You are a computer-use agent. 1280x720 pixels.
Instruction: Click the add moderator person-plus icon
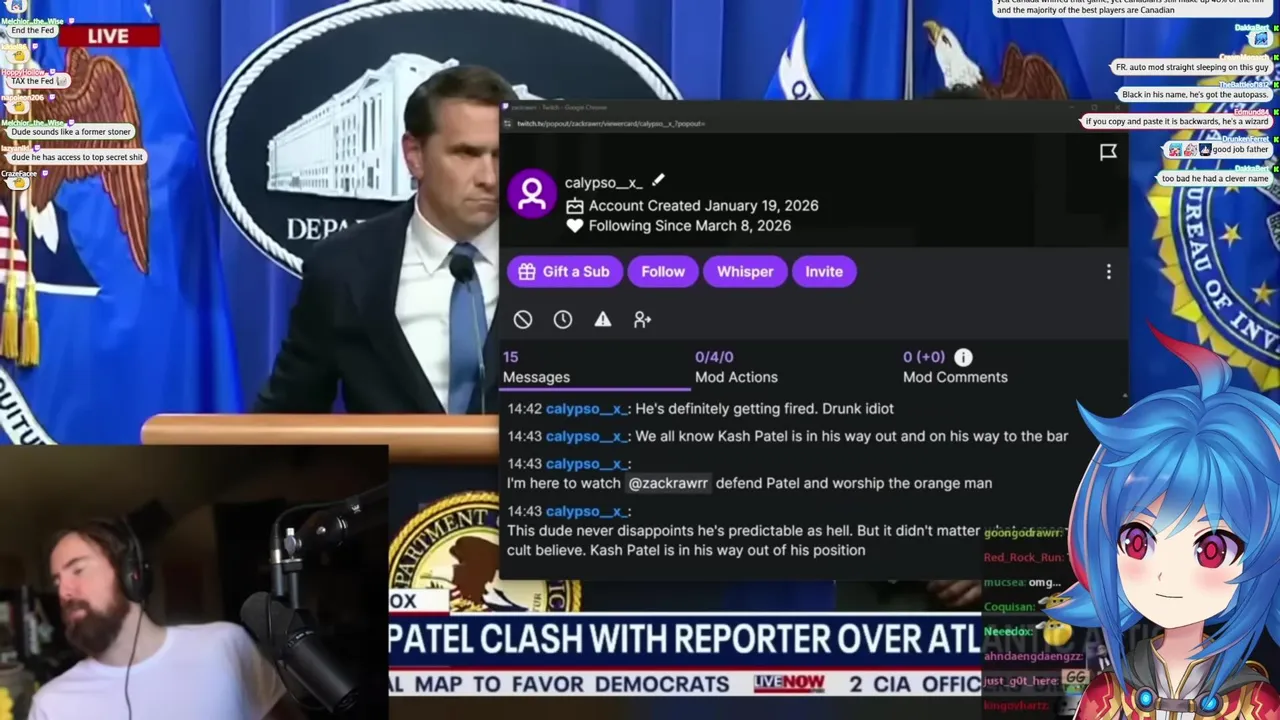(x=643, y=319)
